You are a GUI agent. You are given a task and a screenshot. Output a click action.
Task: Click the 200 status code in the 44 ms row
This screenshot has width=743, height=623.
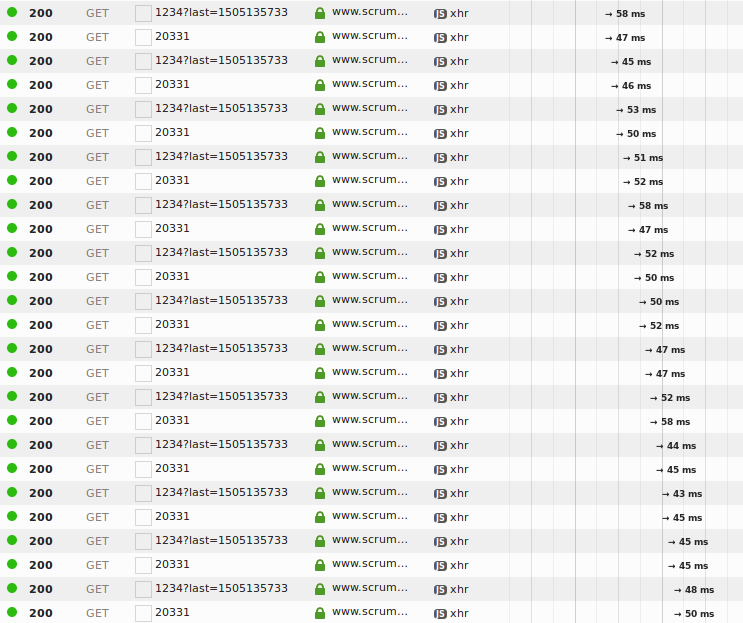pyautogui.click(x=41, y=445)
